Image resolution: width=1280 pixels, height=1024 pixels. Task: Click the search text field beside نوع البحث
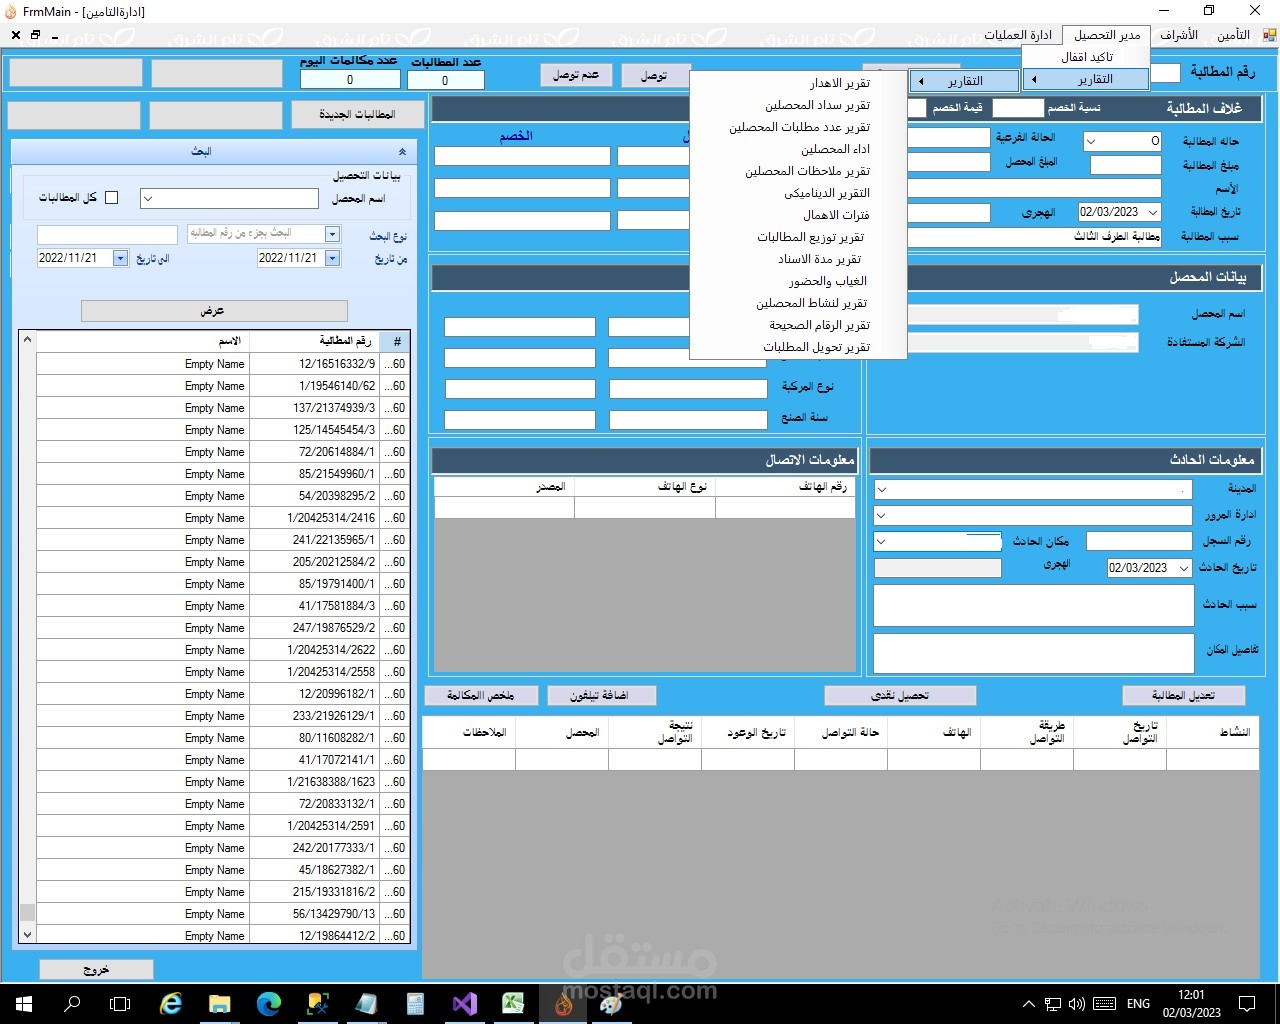point(107,234)
